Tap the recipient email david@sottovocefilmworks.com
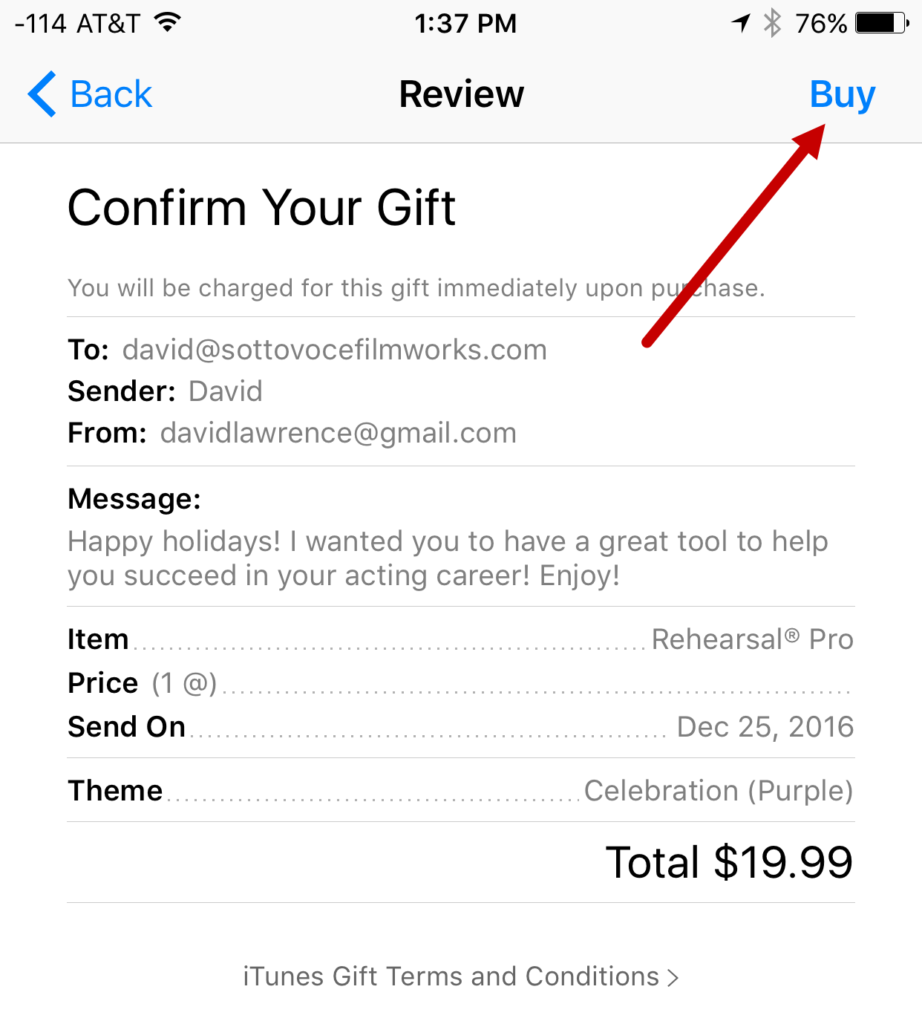 click(334, 350)
